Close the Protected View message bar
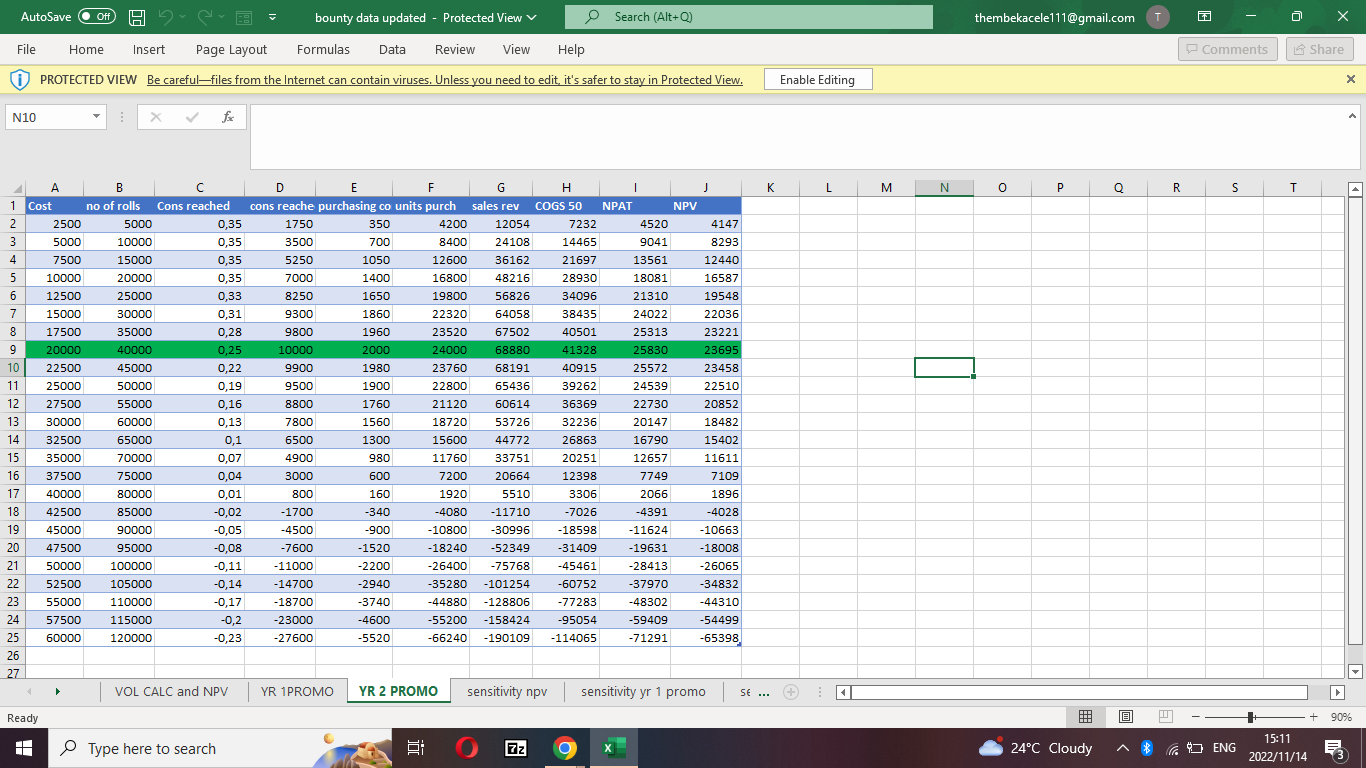 [1351, 79]
